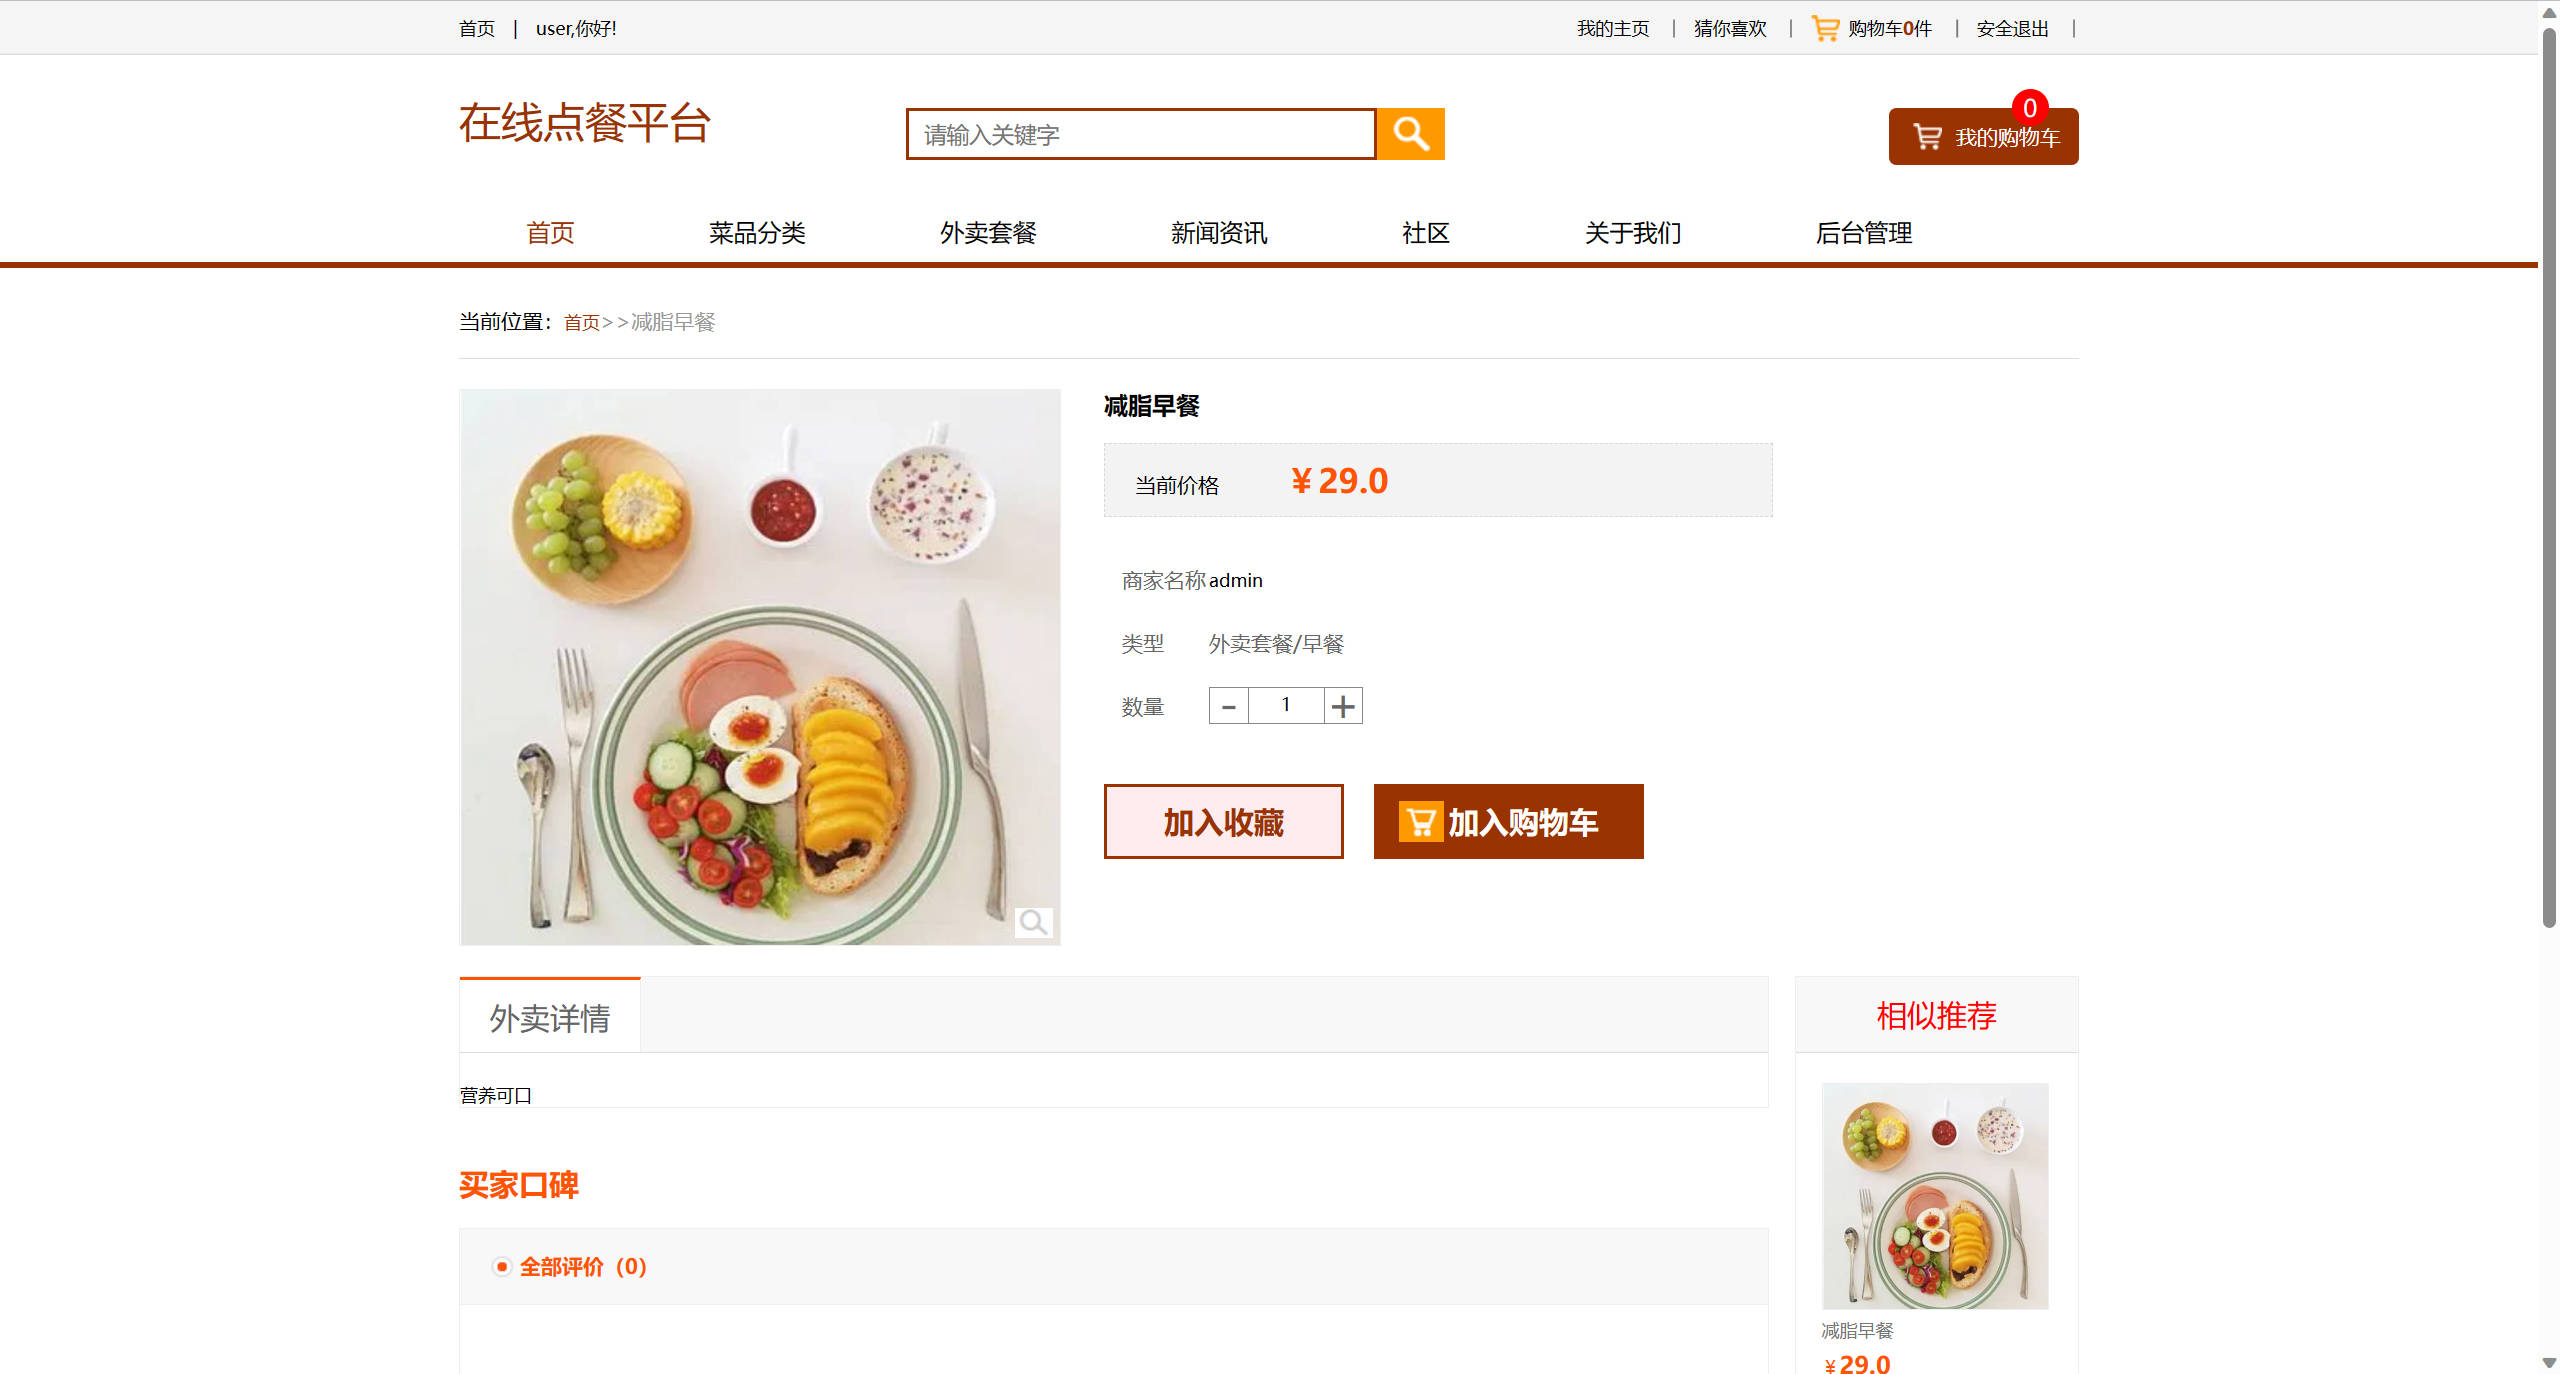This screenshot has height=1374, width=2560.
Task: Click the zoom magnifier on the product image
Action: 1034,922
